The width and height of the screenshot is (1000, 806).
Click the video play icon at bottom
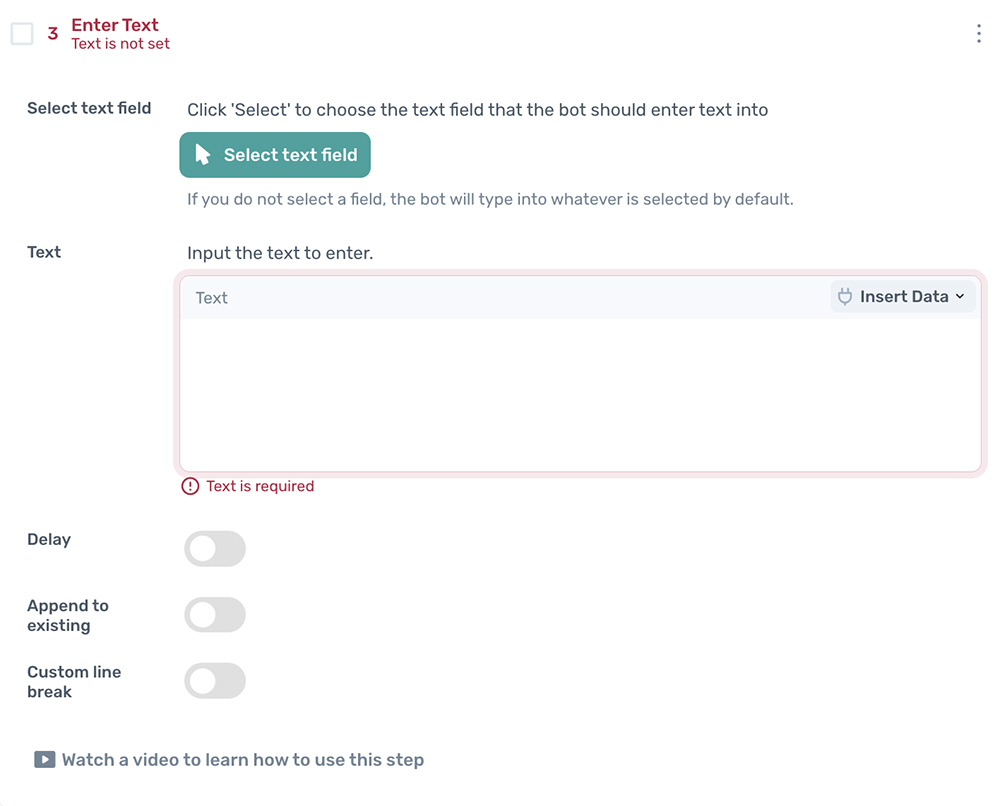point(45,759)
